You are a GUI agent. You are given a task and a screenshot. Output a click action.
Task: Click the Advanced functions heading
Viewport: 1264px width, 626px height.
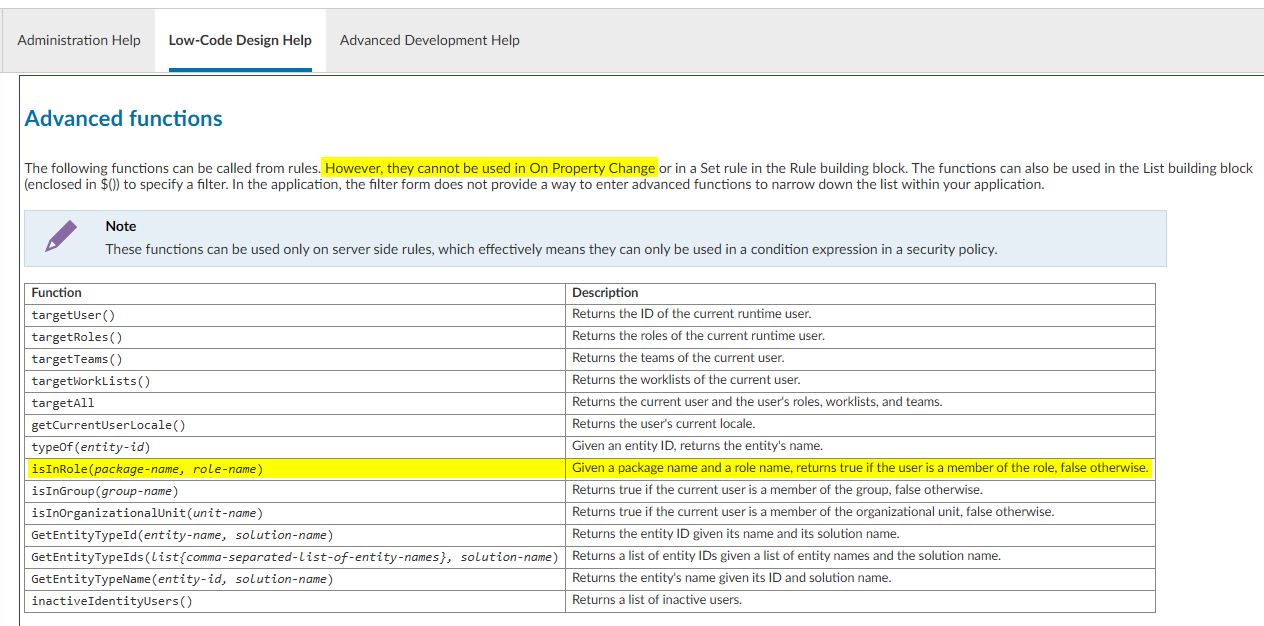123,118
